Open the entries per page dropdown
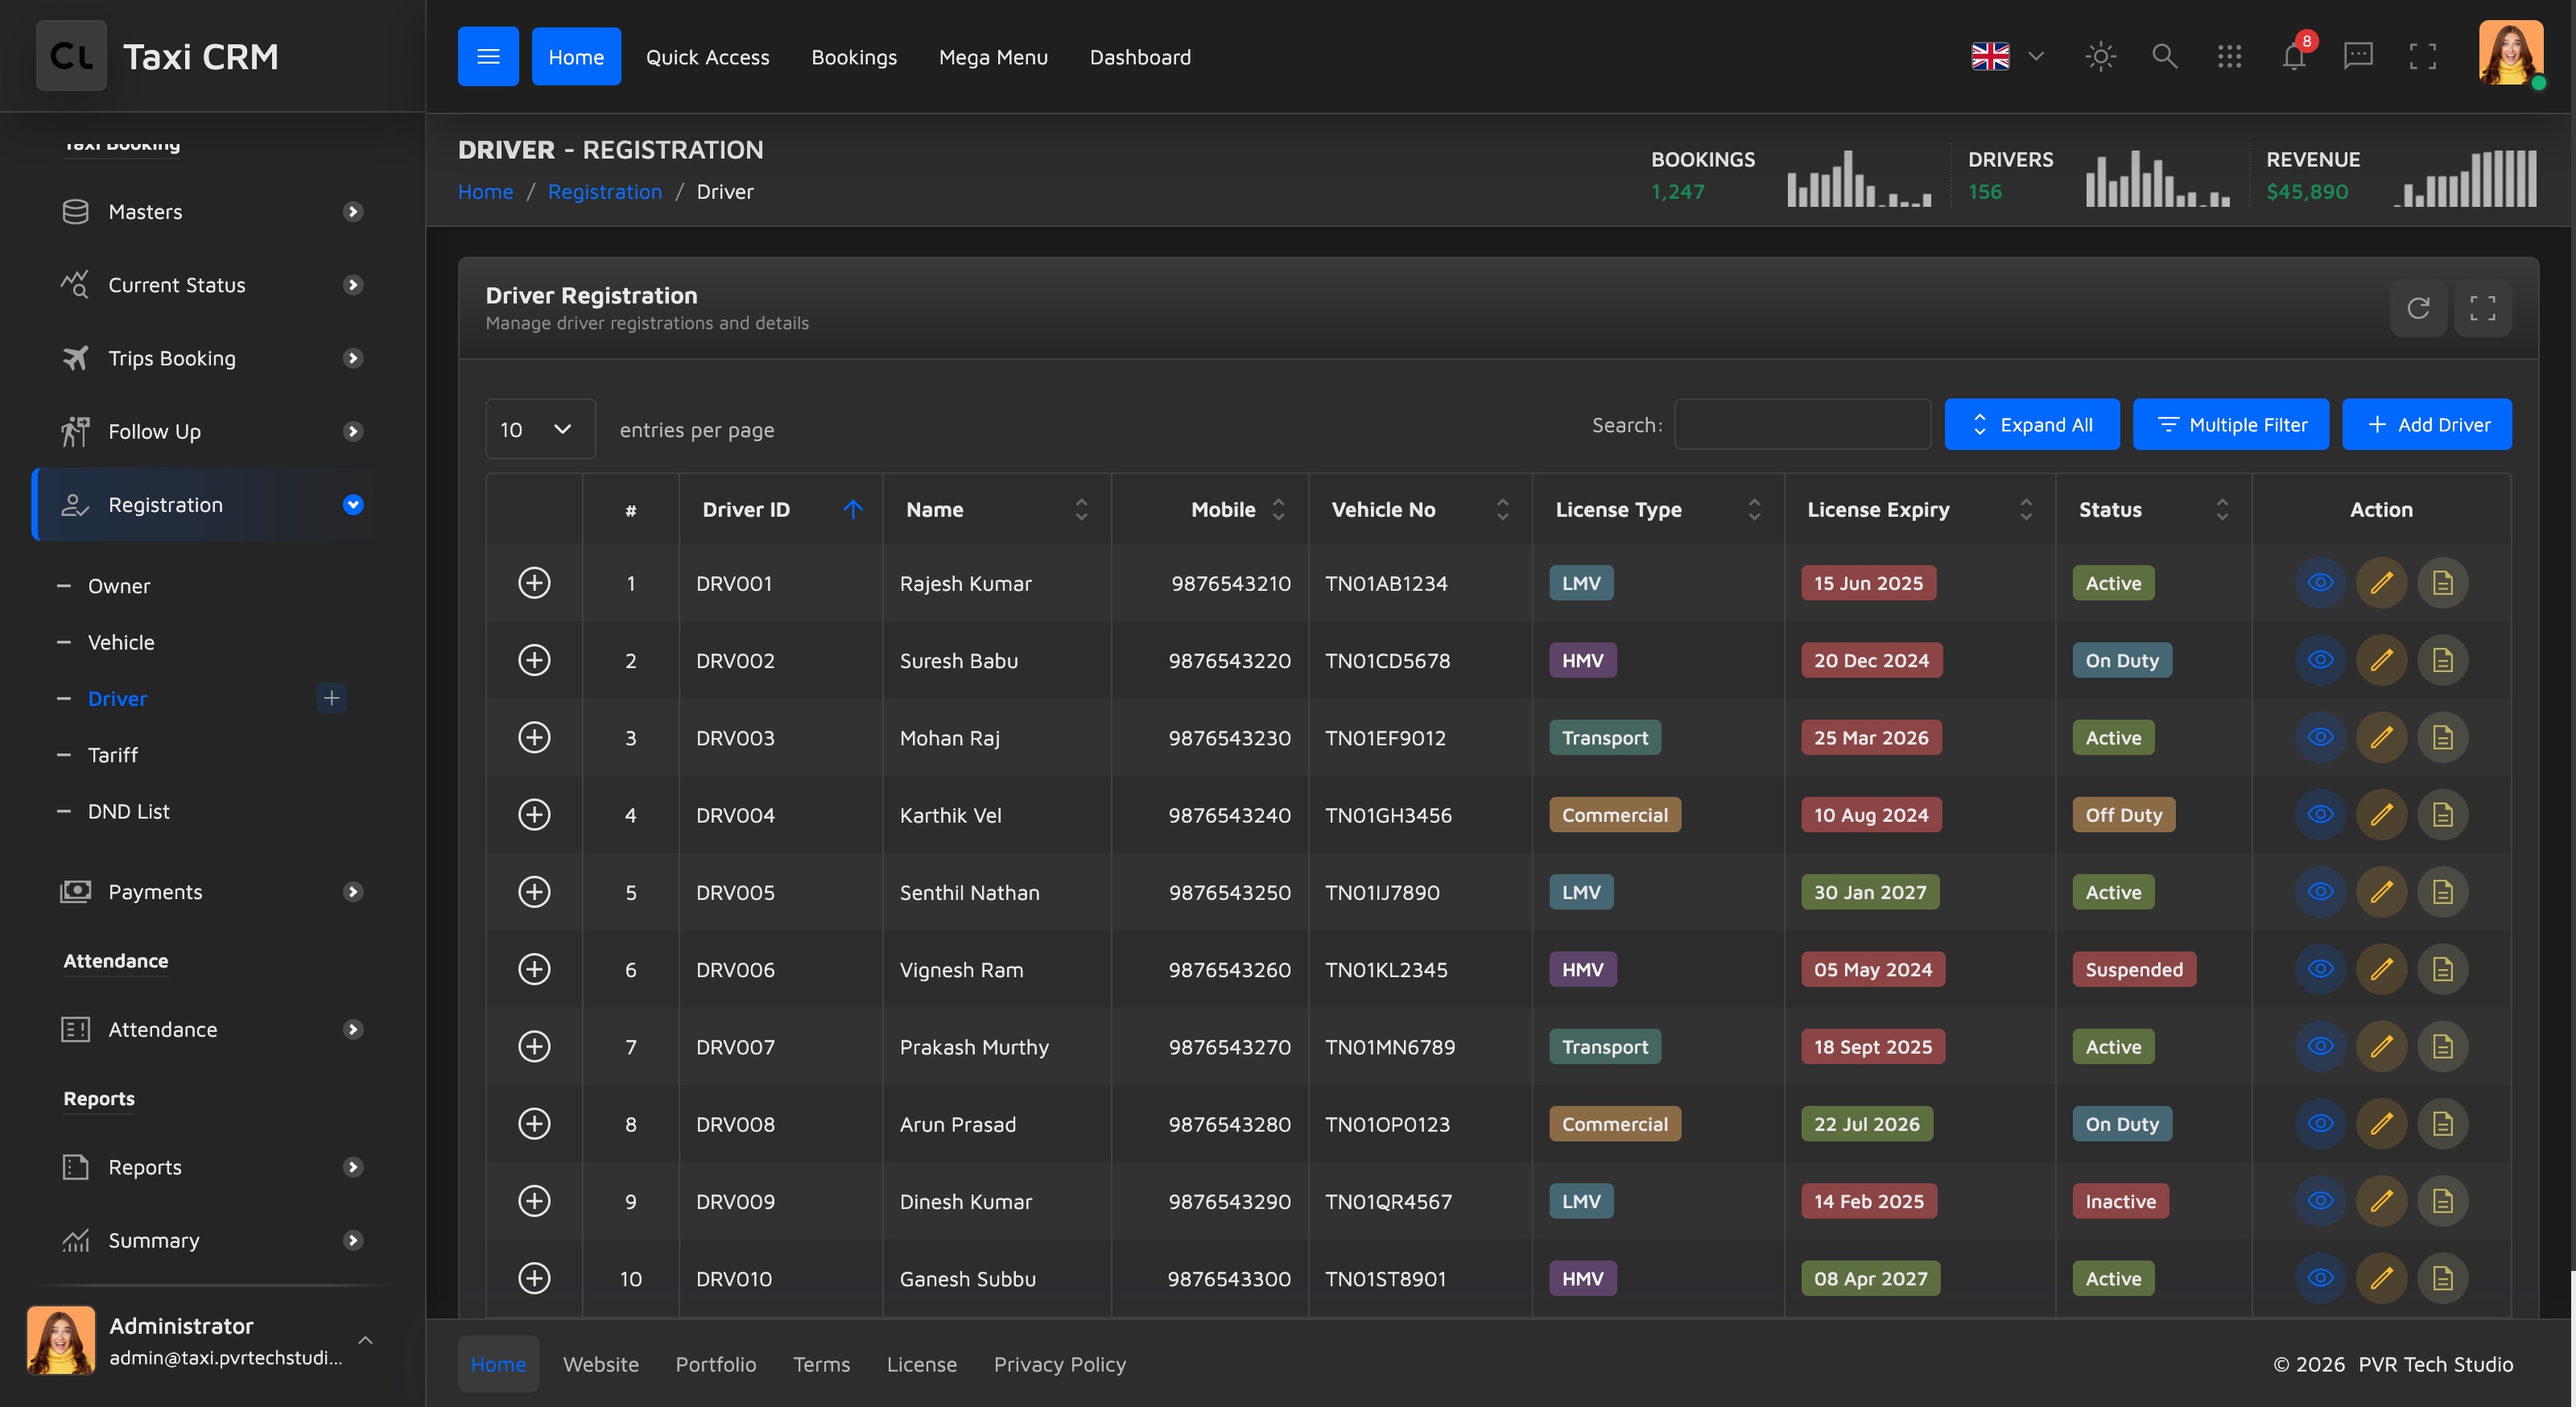Viewport: 2576px width, 1407px height. tap(540, 429)
